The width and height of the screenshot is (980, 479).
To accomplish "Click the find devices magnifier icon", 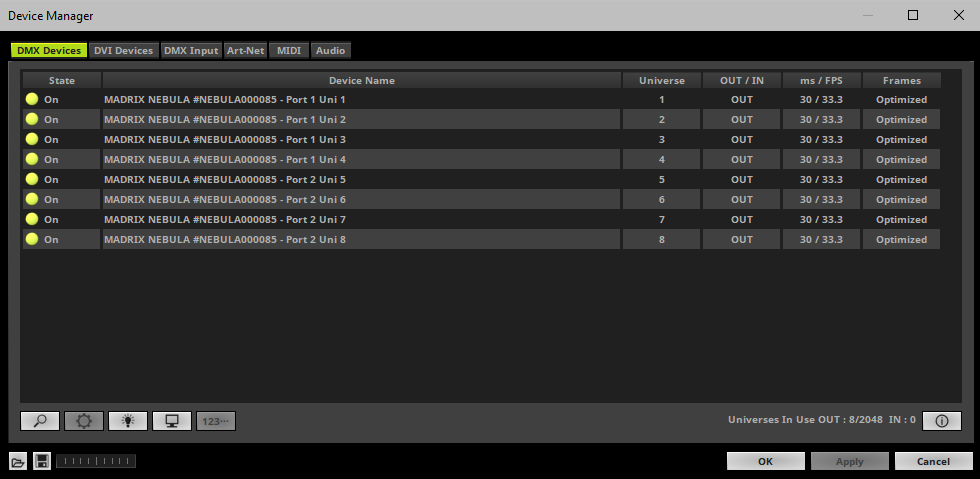I will pyautogui.click(x=40, y=421).
